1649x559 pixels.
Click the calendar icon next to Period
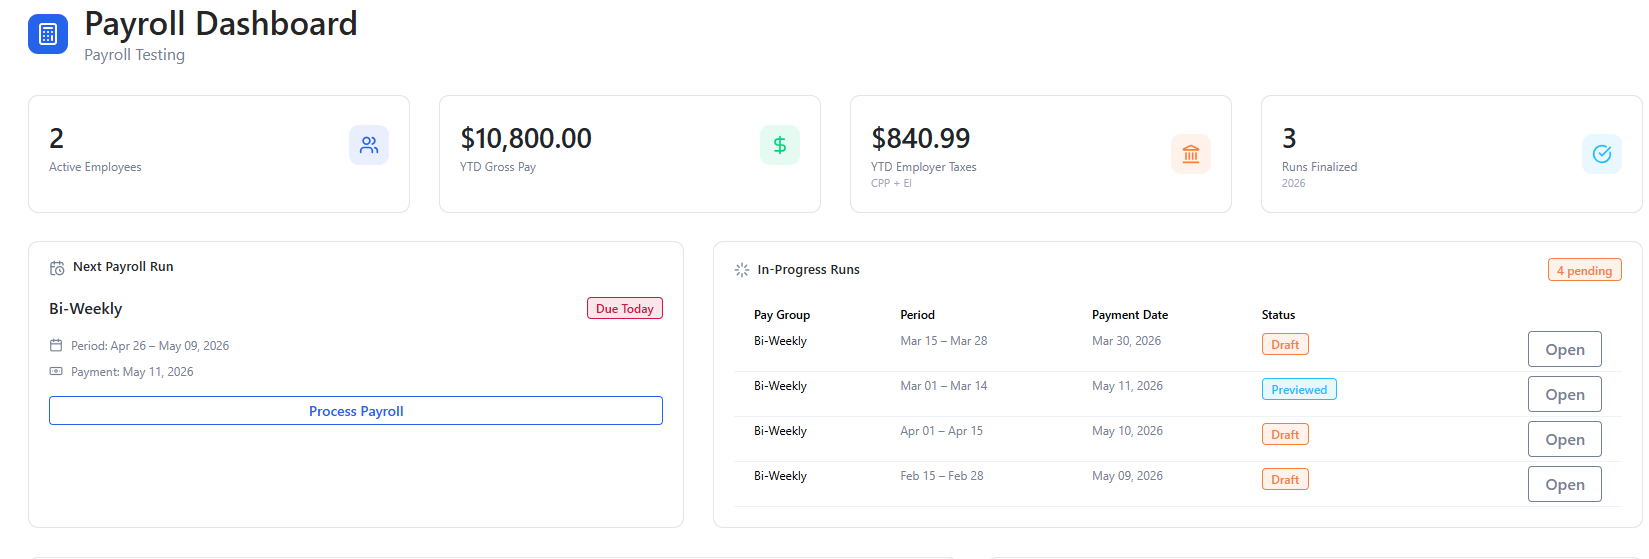[x=56, y=345]
